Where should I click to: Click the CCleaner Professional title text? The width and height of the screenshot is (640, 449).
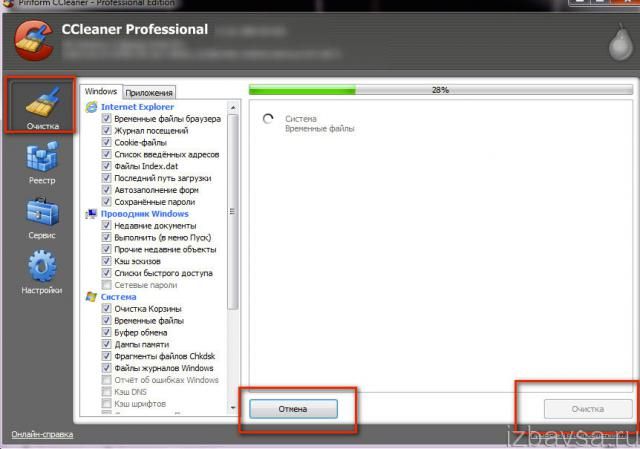tap(135, 29)
